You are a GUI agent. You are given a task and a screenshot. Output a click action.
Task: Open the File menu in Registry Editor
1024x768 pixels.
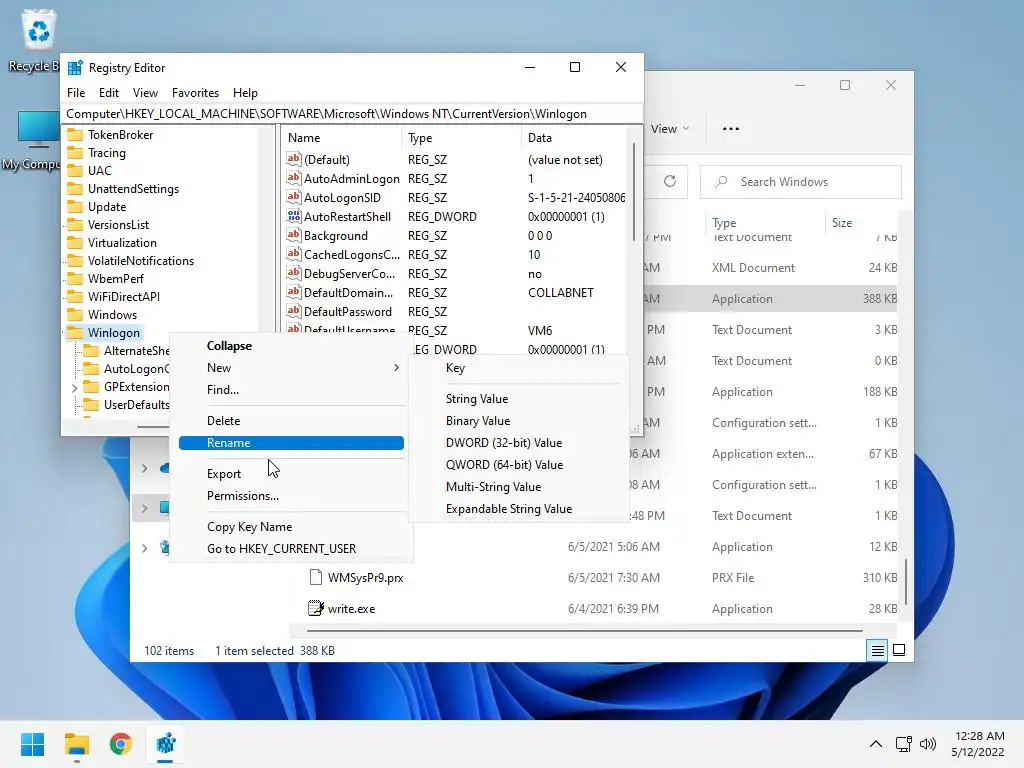pyautogui.click(x=76, y=93)
